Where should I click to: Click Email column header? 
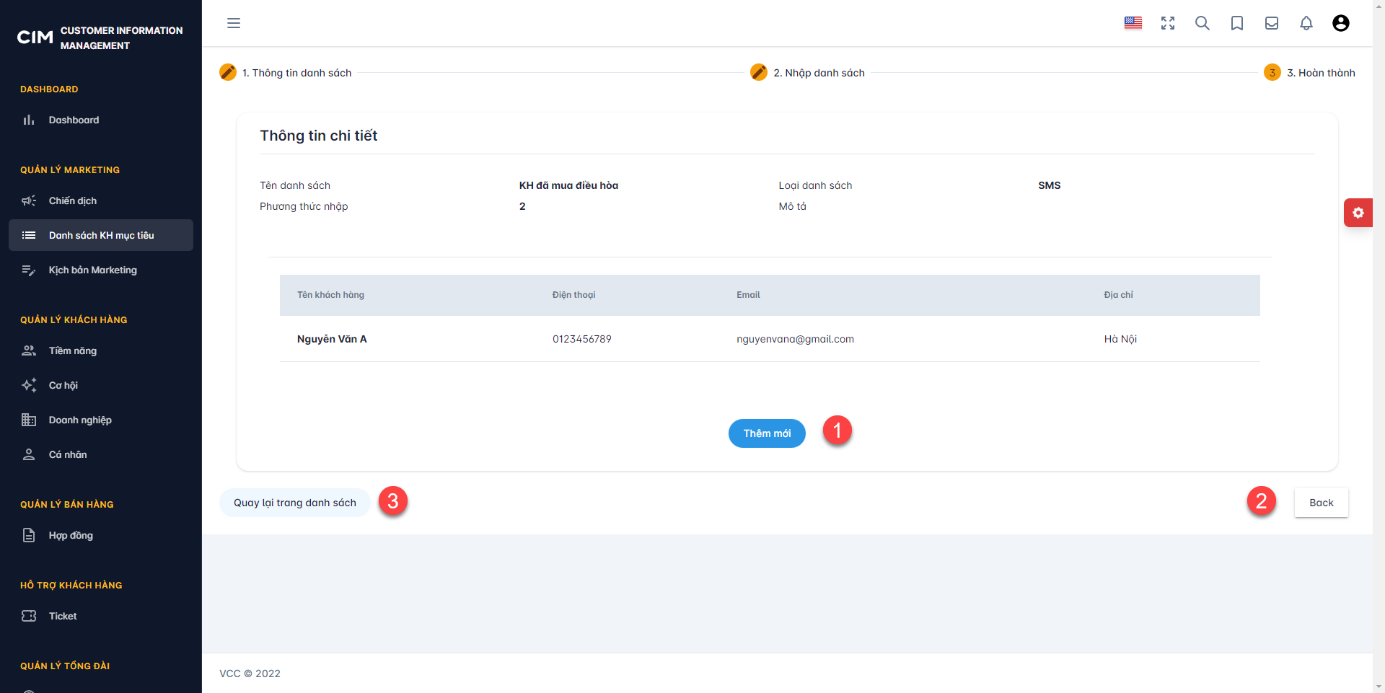[x=748, y=295]
